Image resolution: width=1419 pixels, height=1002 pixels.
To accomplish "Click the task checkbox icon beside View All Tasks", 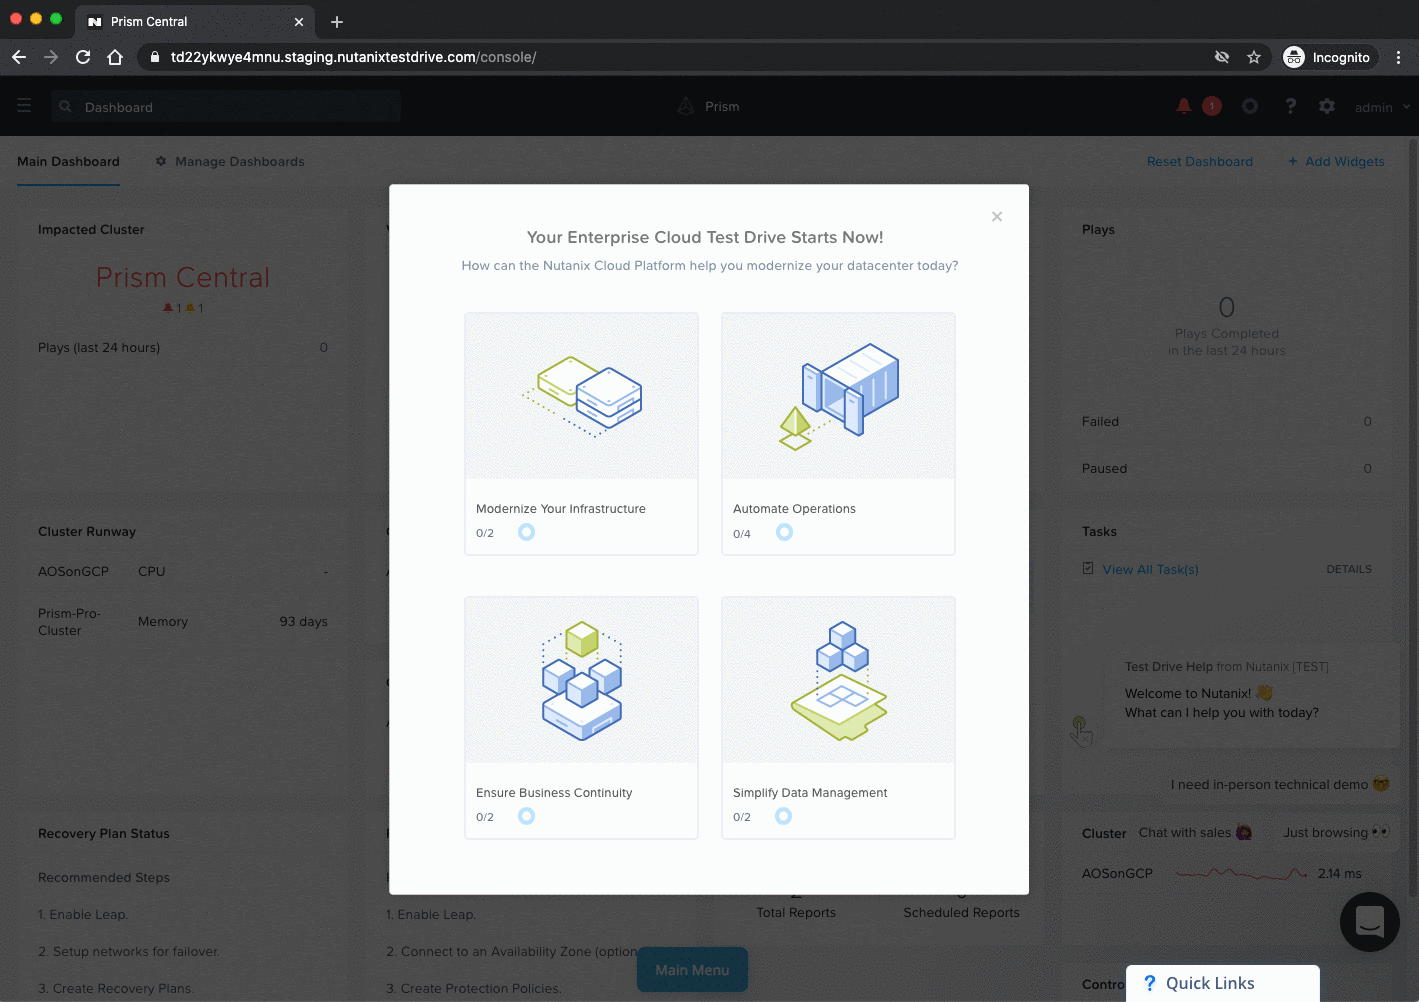I will click(1088, 568).
